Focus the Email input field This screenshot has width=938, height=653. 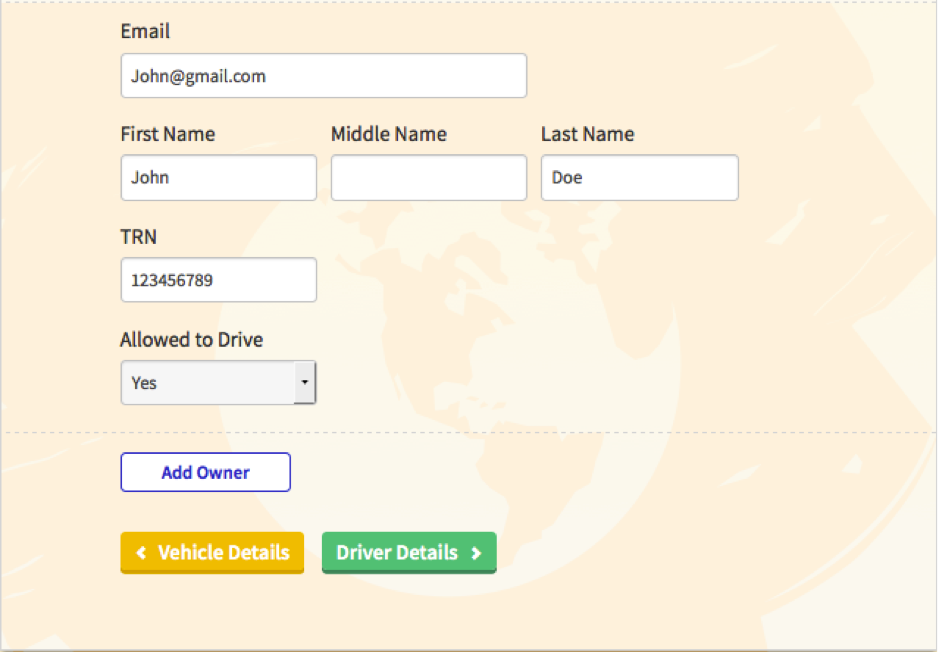(x=323, y=76)
